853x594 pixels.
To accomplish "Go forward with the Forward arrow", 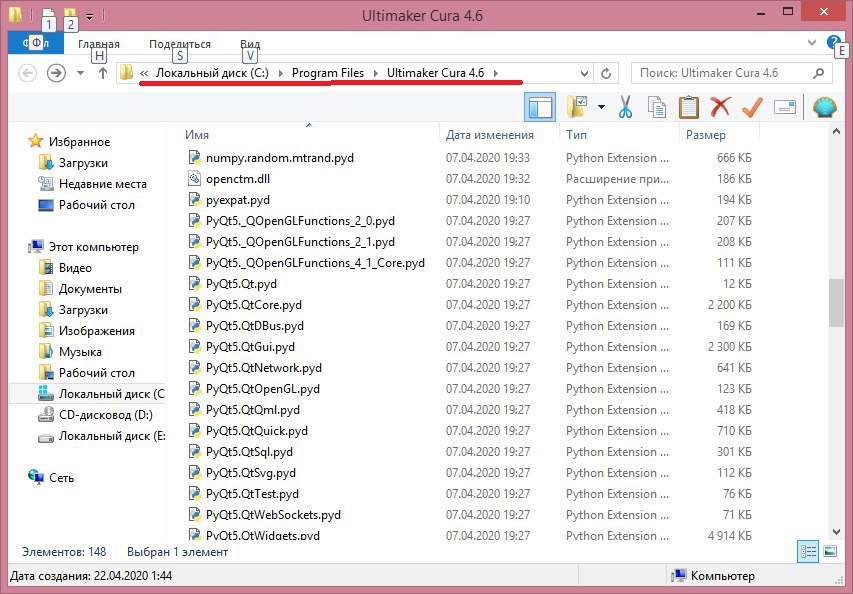I will pos(56,73).
